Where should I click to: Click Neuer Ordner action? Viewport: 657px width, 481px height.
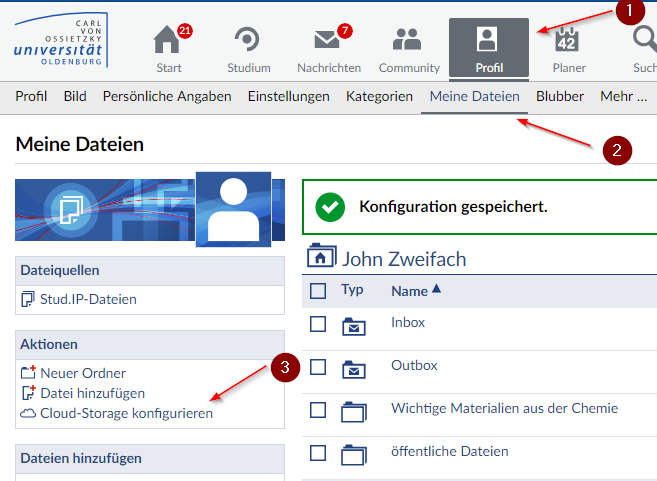[82, 373]
